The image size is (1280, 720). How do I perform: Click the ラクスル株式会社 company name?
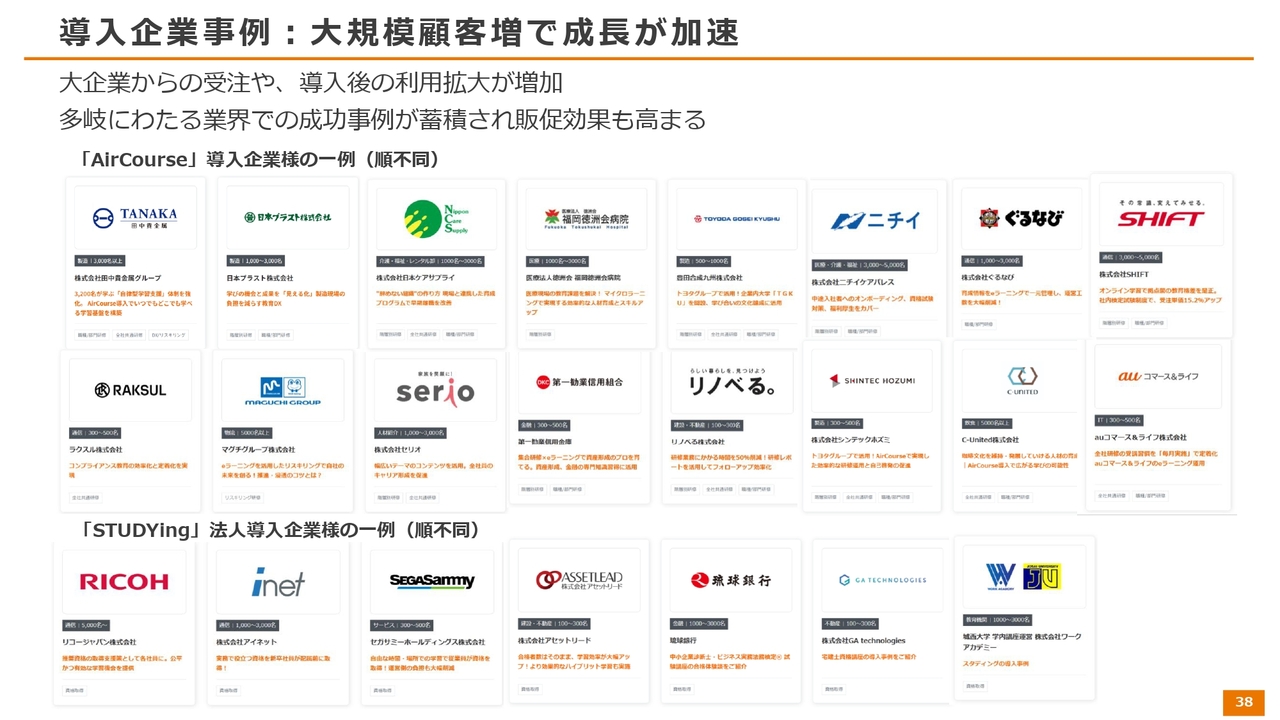[x=95, y=451]
